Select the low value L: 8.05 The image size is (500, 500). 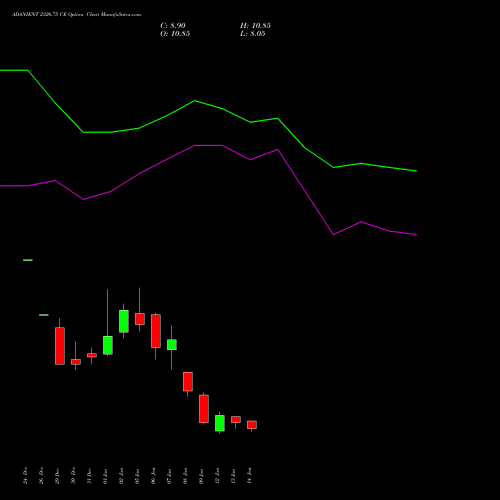(253, 34)
